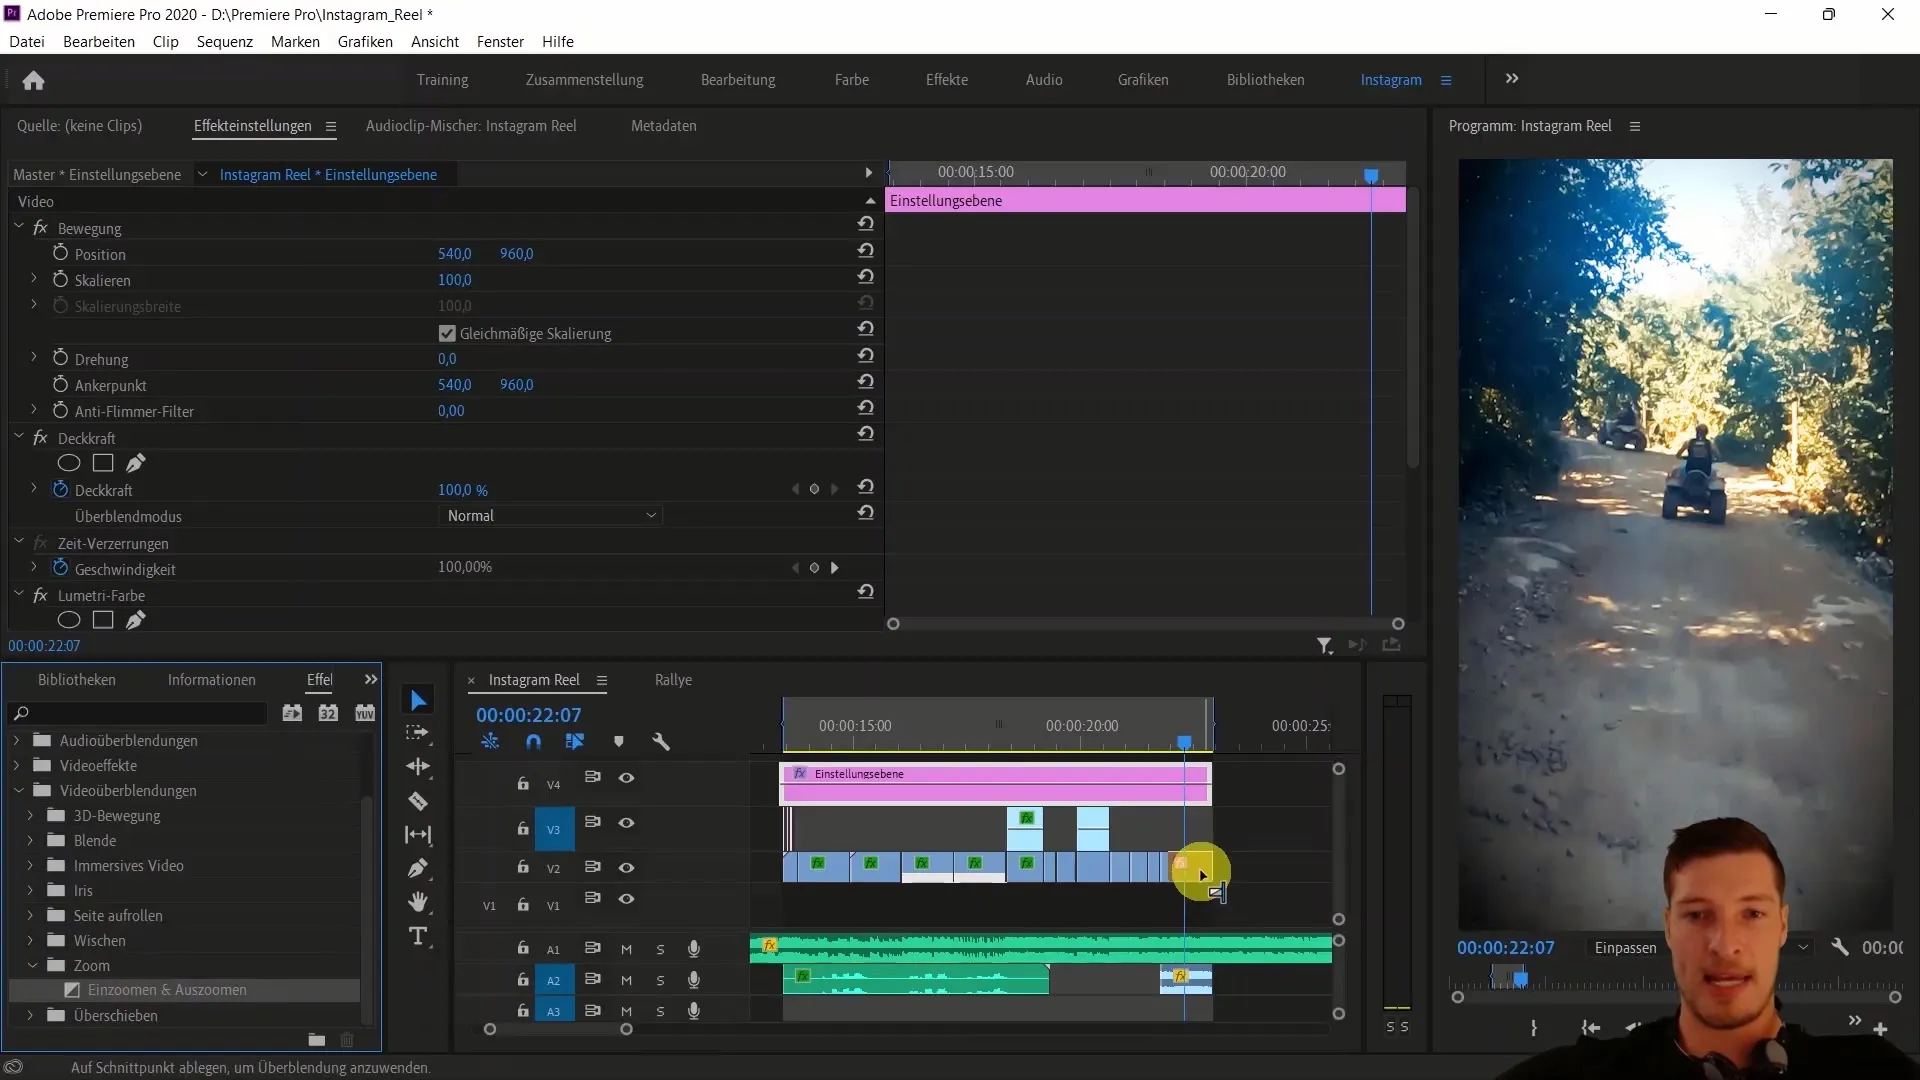Toggle stopwatch animation for Position
This screenshot has width=1920, height=1080.
point(60,253)
